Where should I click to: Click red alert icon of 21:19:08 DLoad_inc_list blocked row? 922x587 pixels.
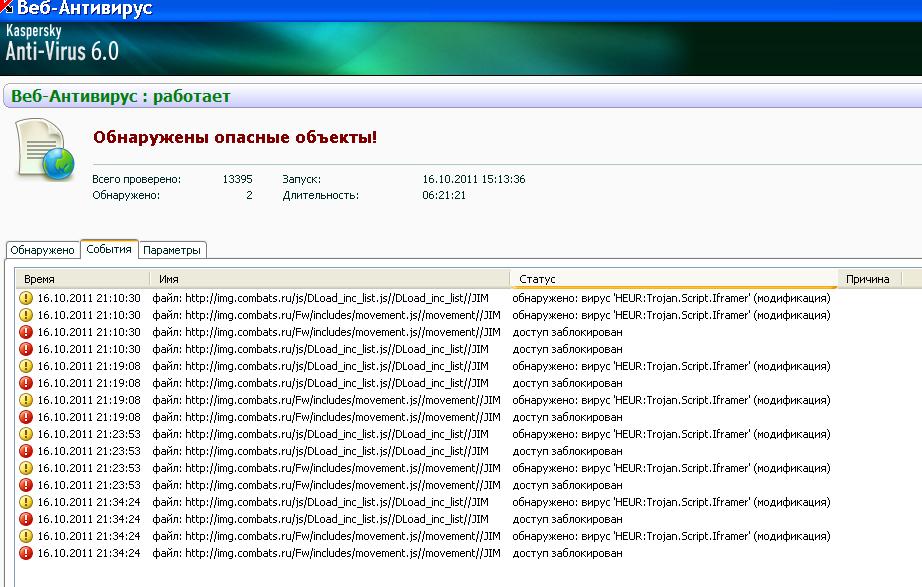click(x=26, y=383)
